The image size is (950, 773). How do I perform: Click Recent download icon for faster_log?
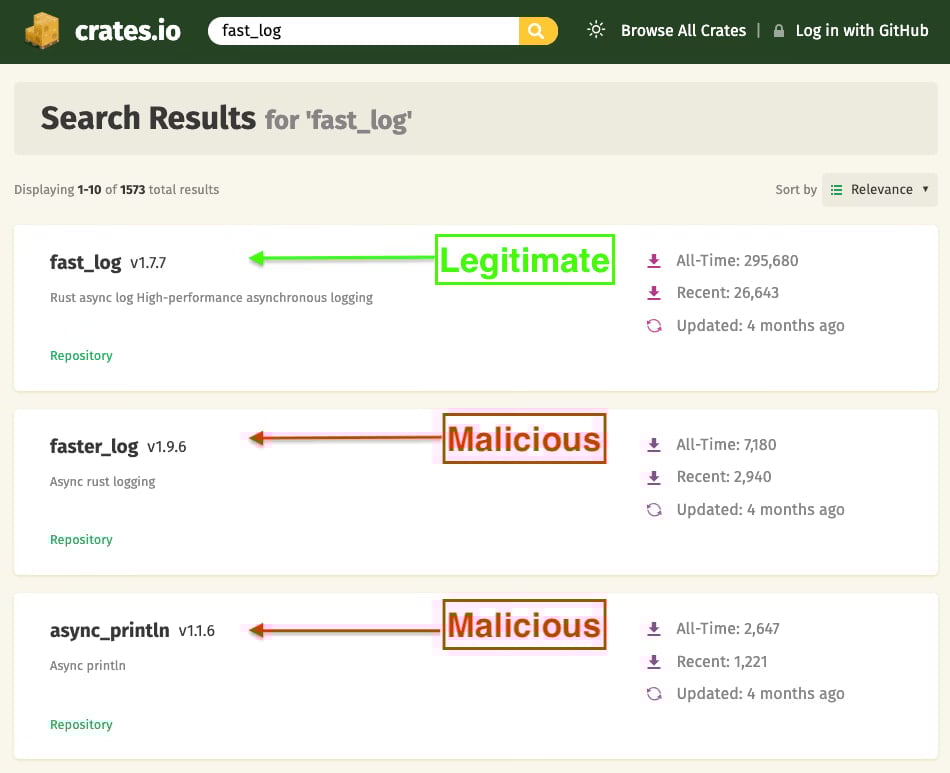pyautogui.click(x=654, y=477)
